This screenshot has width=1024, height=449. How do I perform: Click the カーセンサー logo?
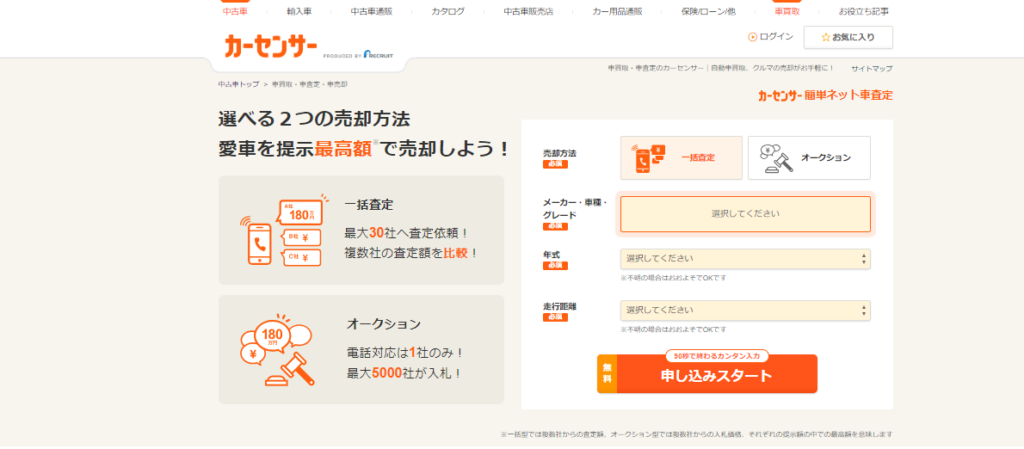coord(270,46)
